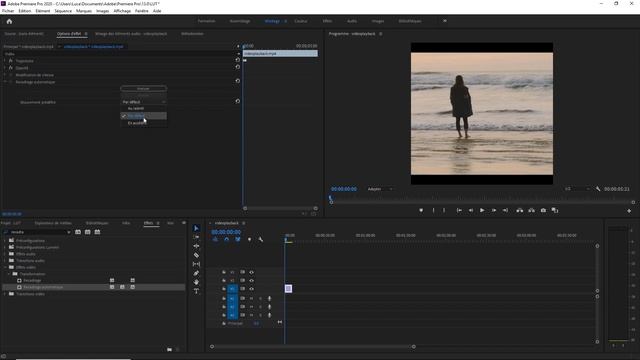Collapse the Effets vidéo folder
Image resolution: width=640 pixels, height=360 pixels.
coord(5,267)
